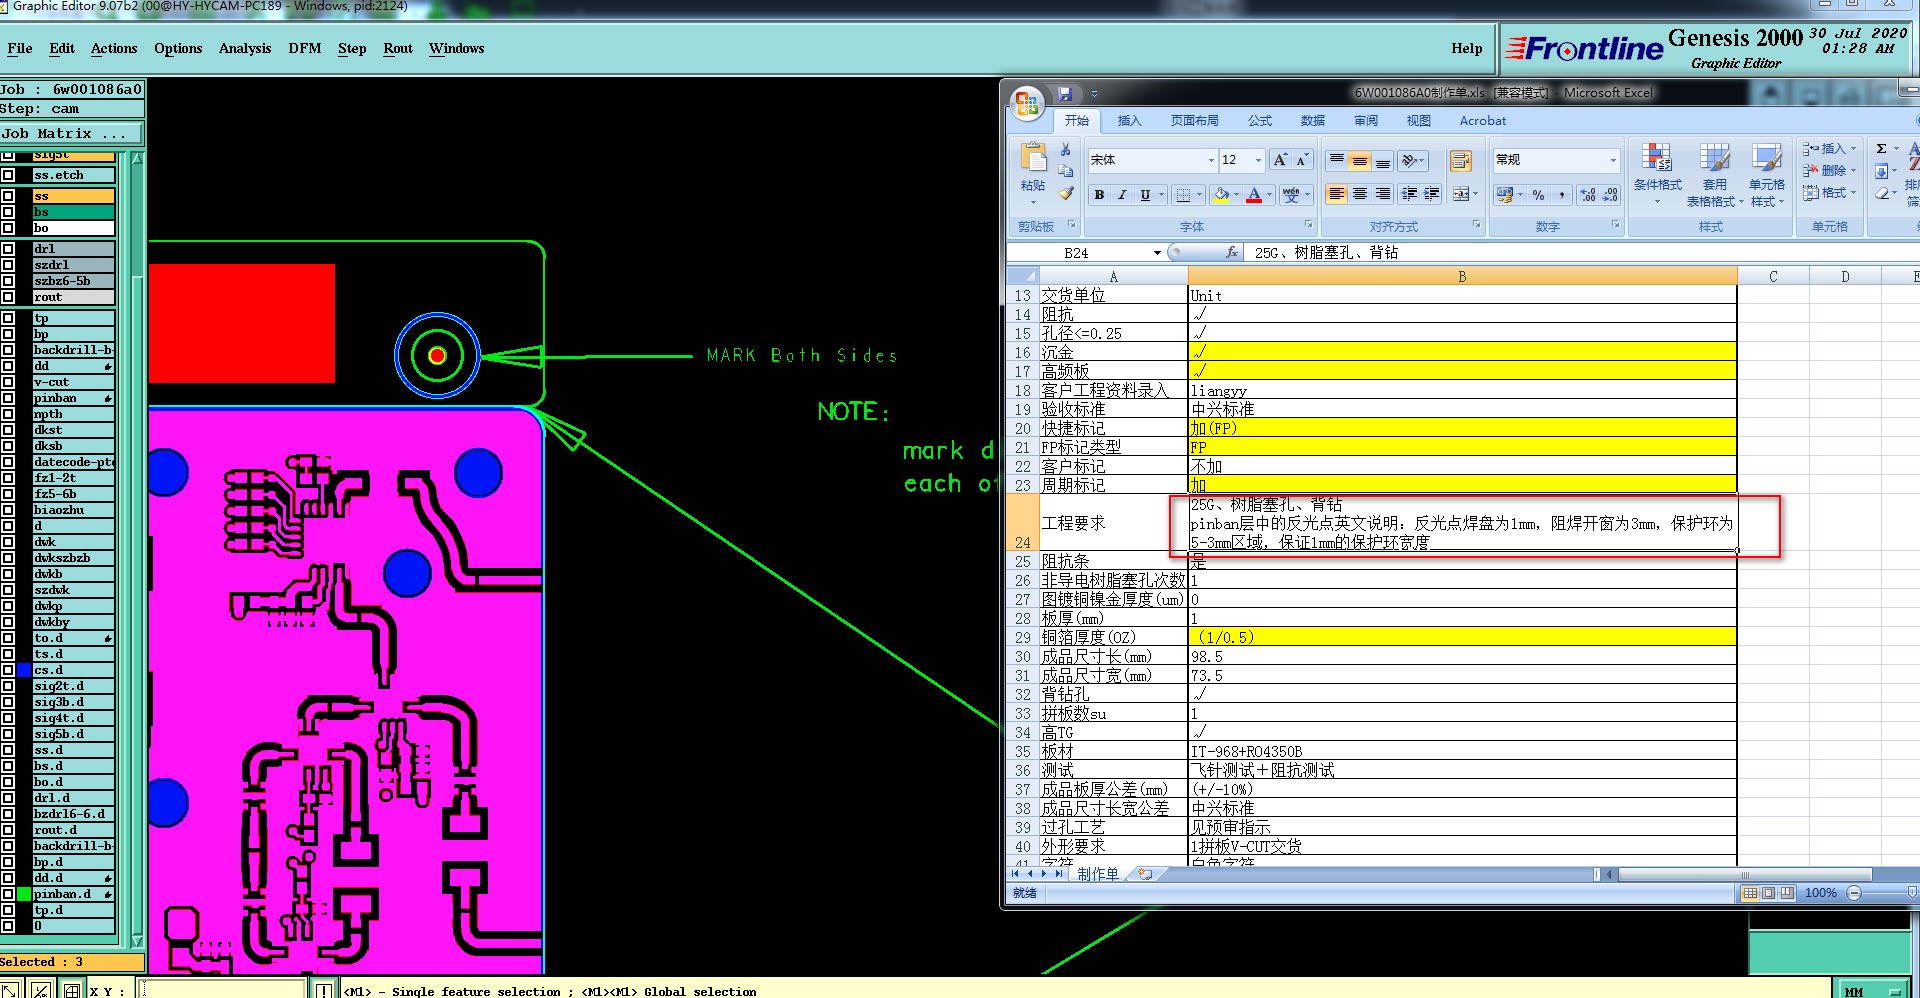
Task: Toggle the checkbox for layer pinban
Action: pyautogui.click(x=8, y=398)
